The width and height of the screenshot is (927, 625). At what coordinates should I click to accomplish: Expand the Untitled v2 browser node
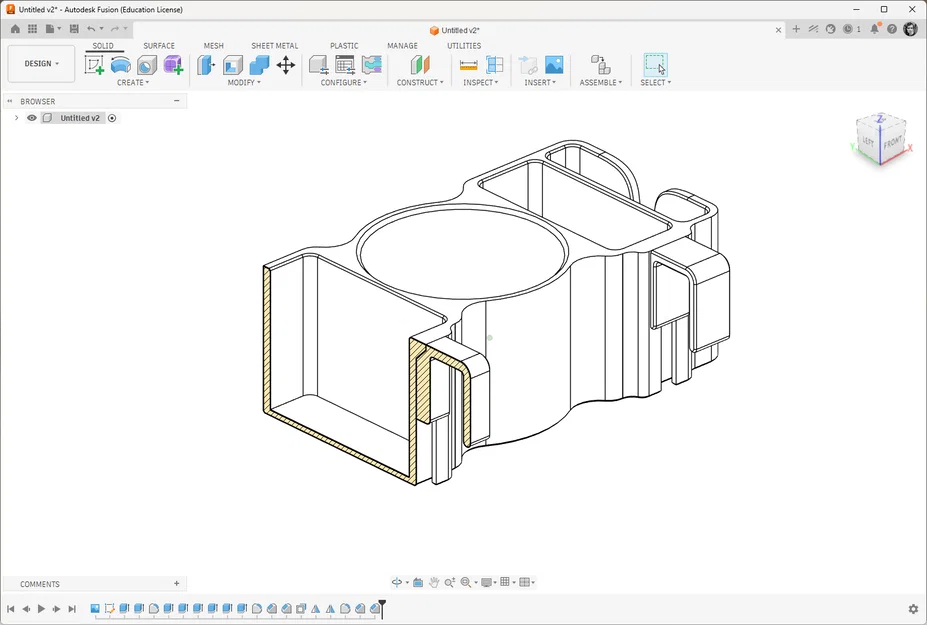coord(17,118)
